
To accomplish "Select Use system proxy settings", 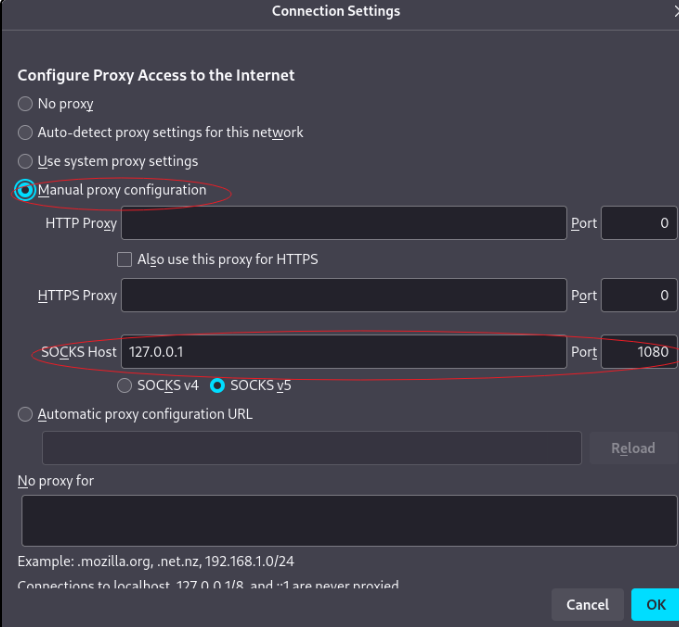I will [25, 161].
